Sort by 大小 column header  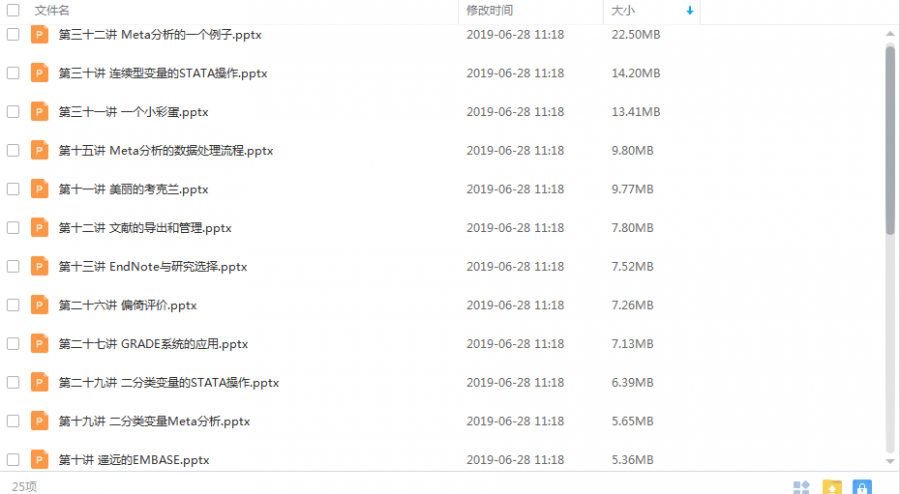click(x=623, y=10)
